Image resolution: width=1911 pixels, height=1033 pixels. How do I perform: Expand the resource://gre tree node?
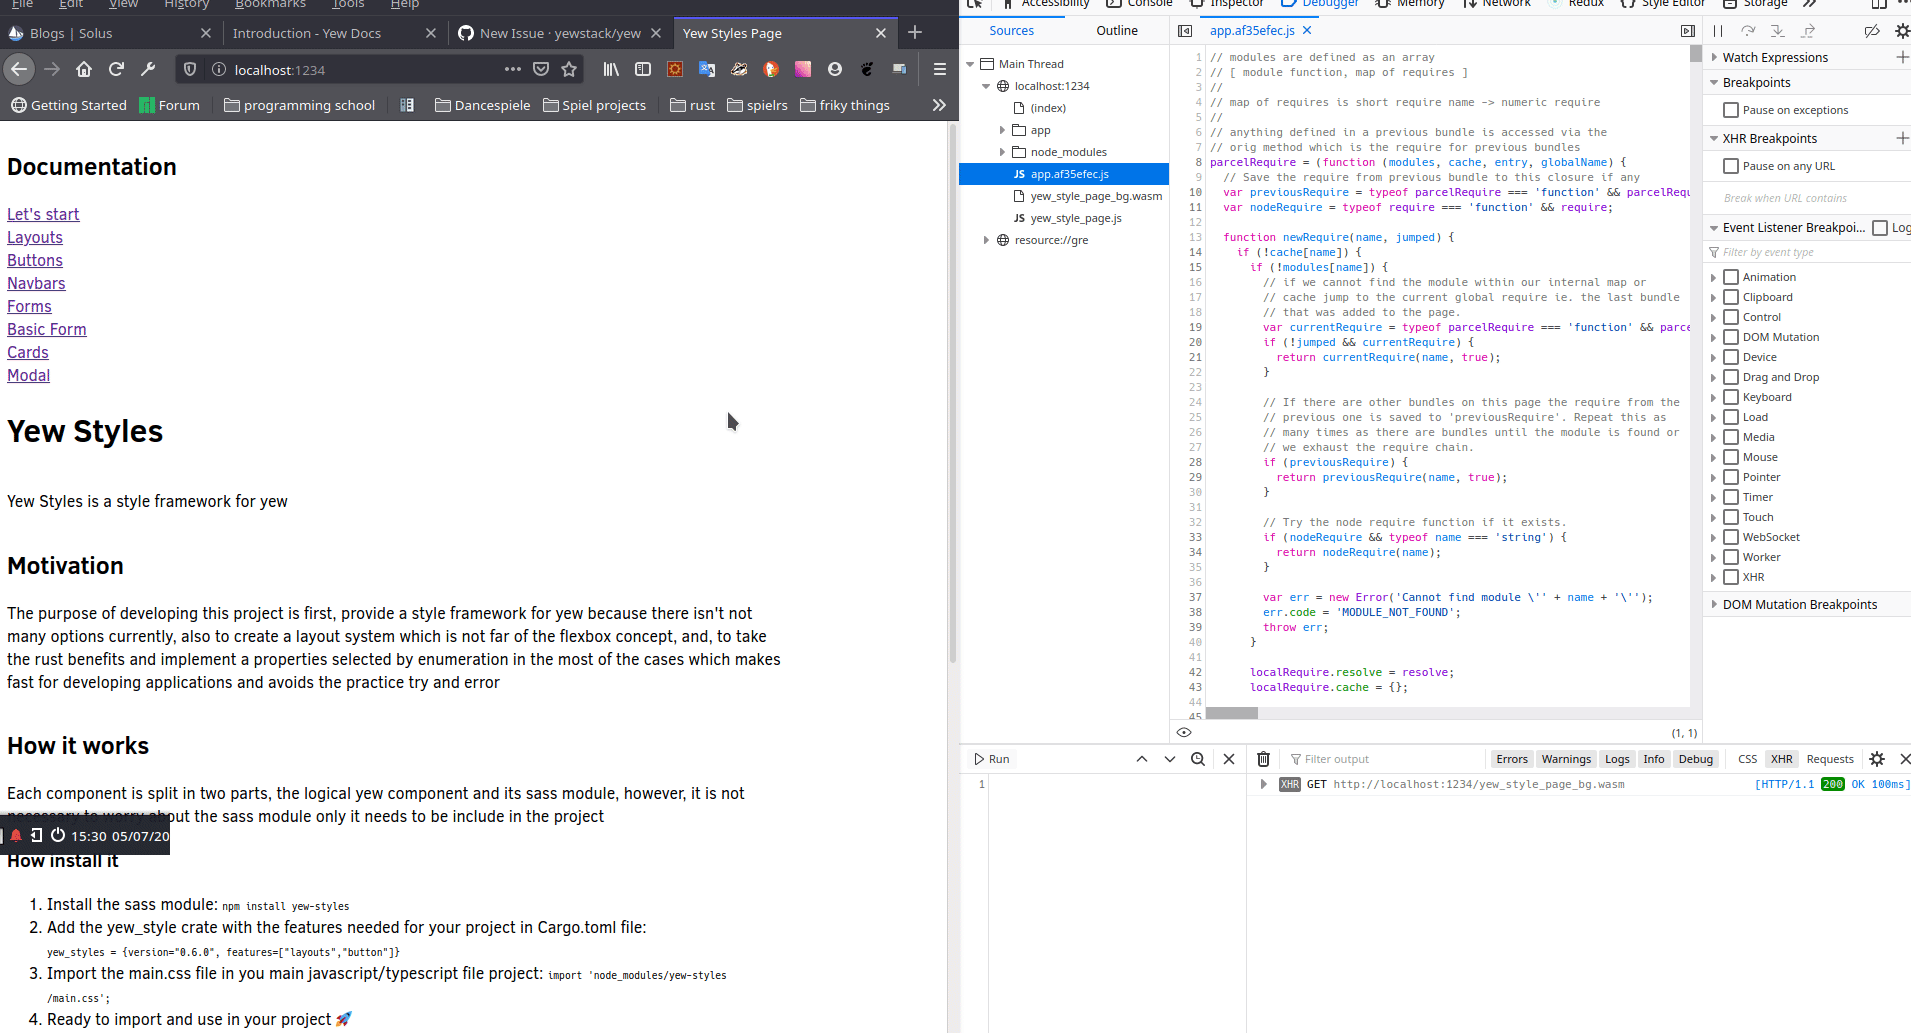(986, 240)
